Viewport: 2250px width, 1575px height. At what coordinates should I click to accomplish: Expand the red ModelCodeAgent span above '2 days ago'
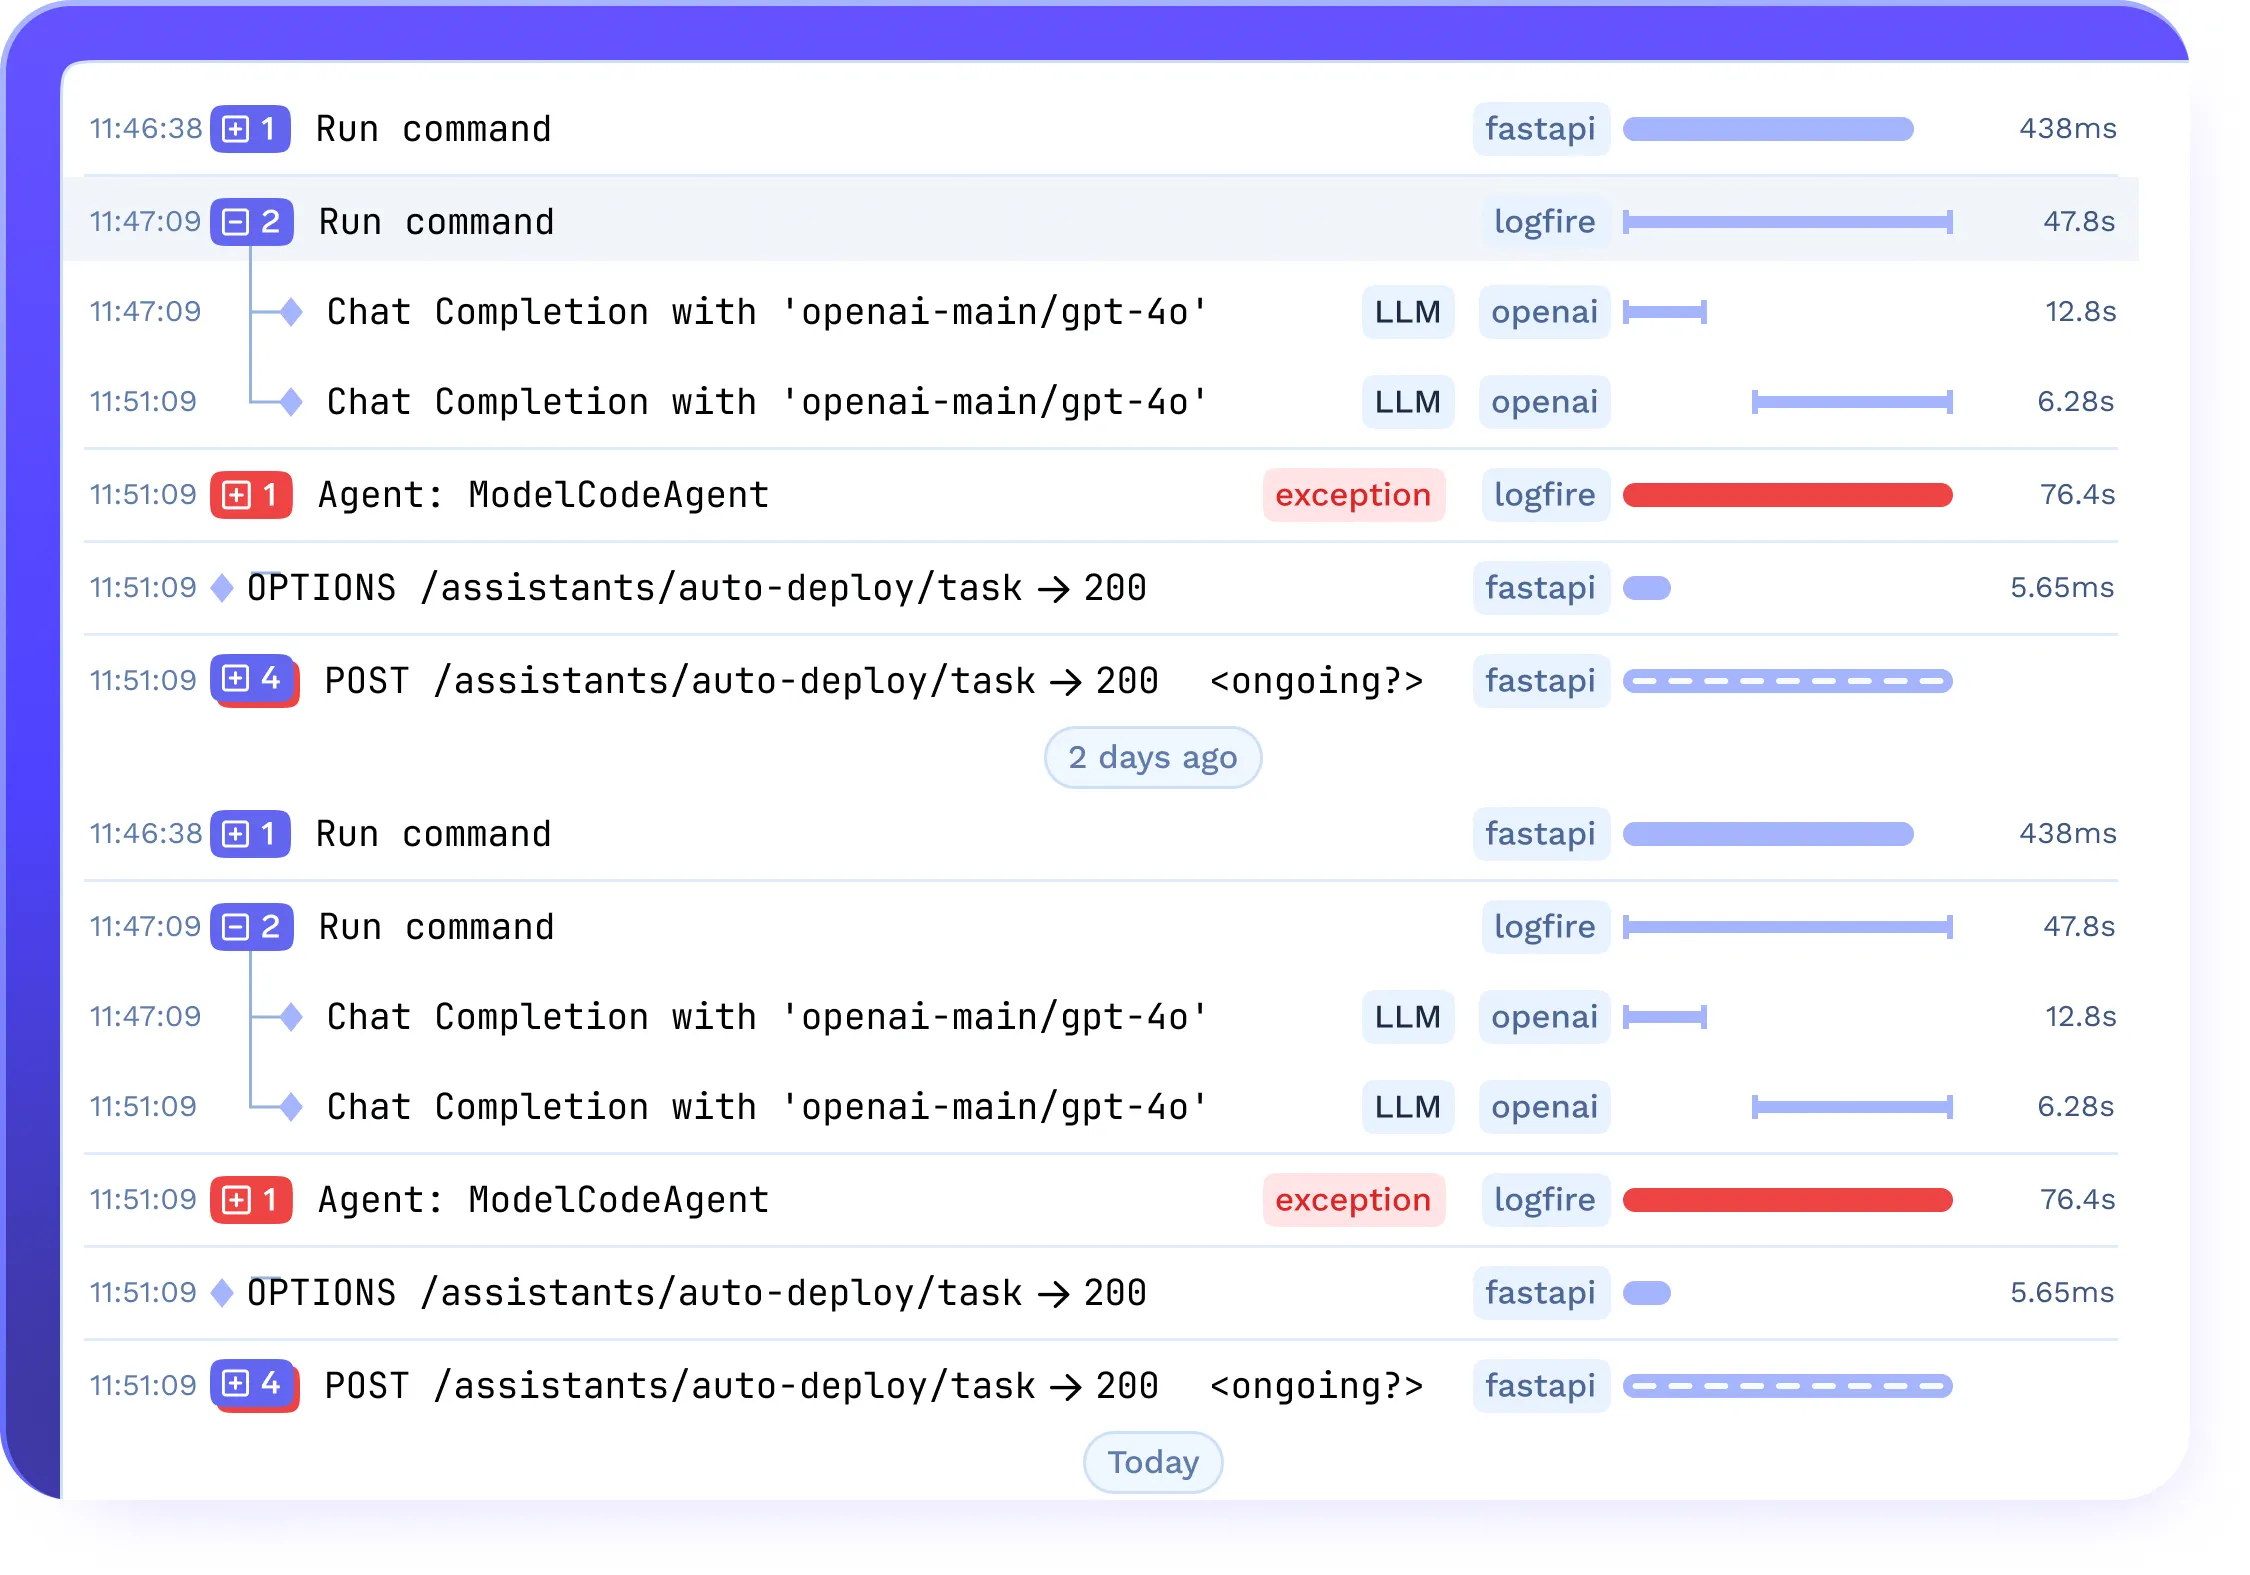point(237,495)
